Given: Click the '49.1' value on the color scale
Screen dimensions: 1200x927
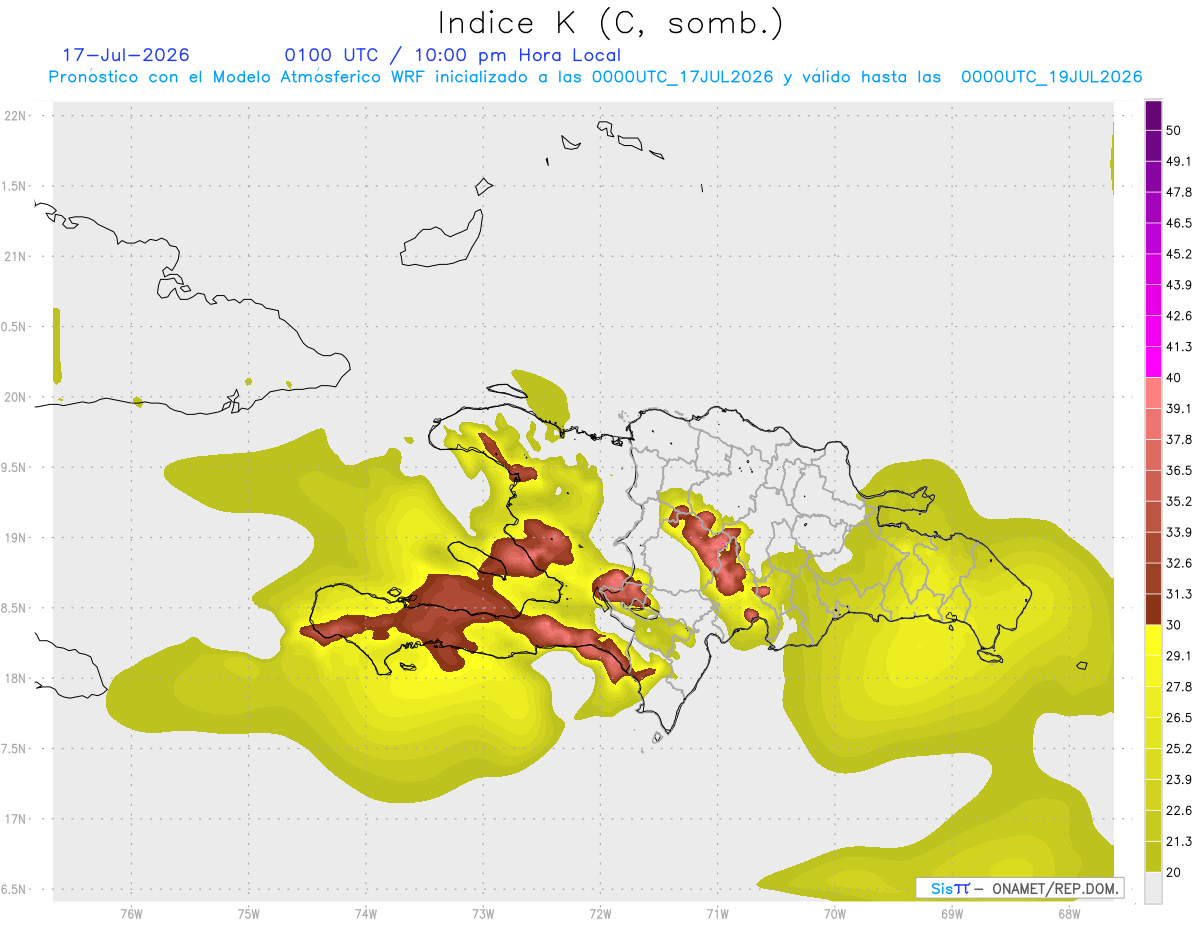Looking at the screenshot, I should pyautogui.click(x=1179, y=161).
